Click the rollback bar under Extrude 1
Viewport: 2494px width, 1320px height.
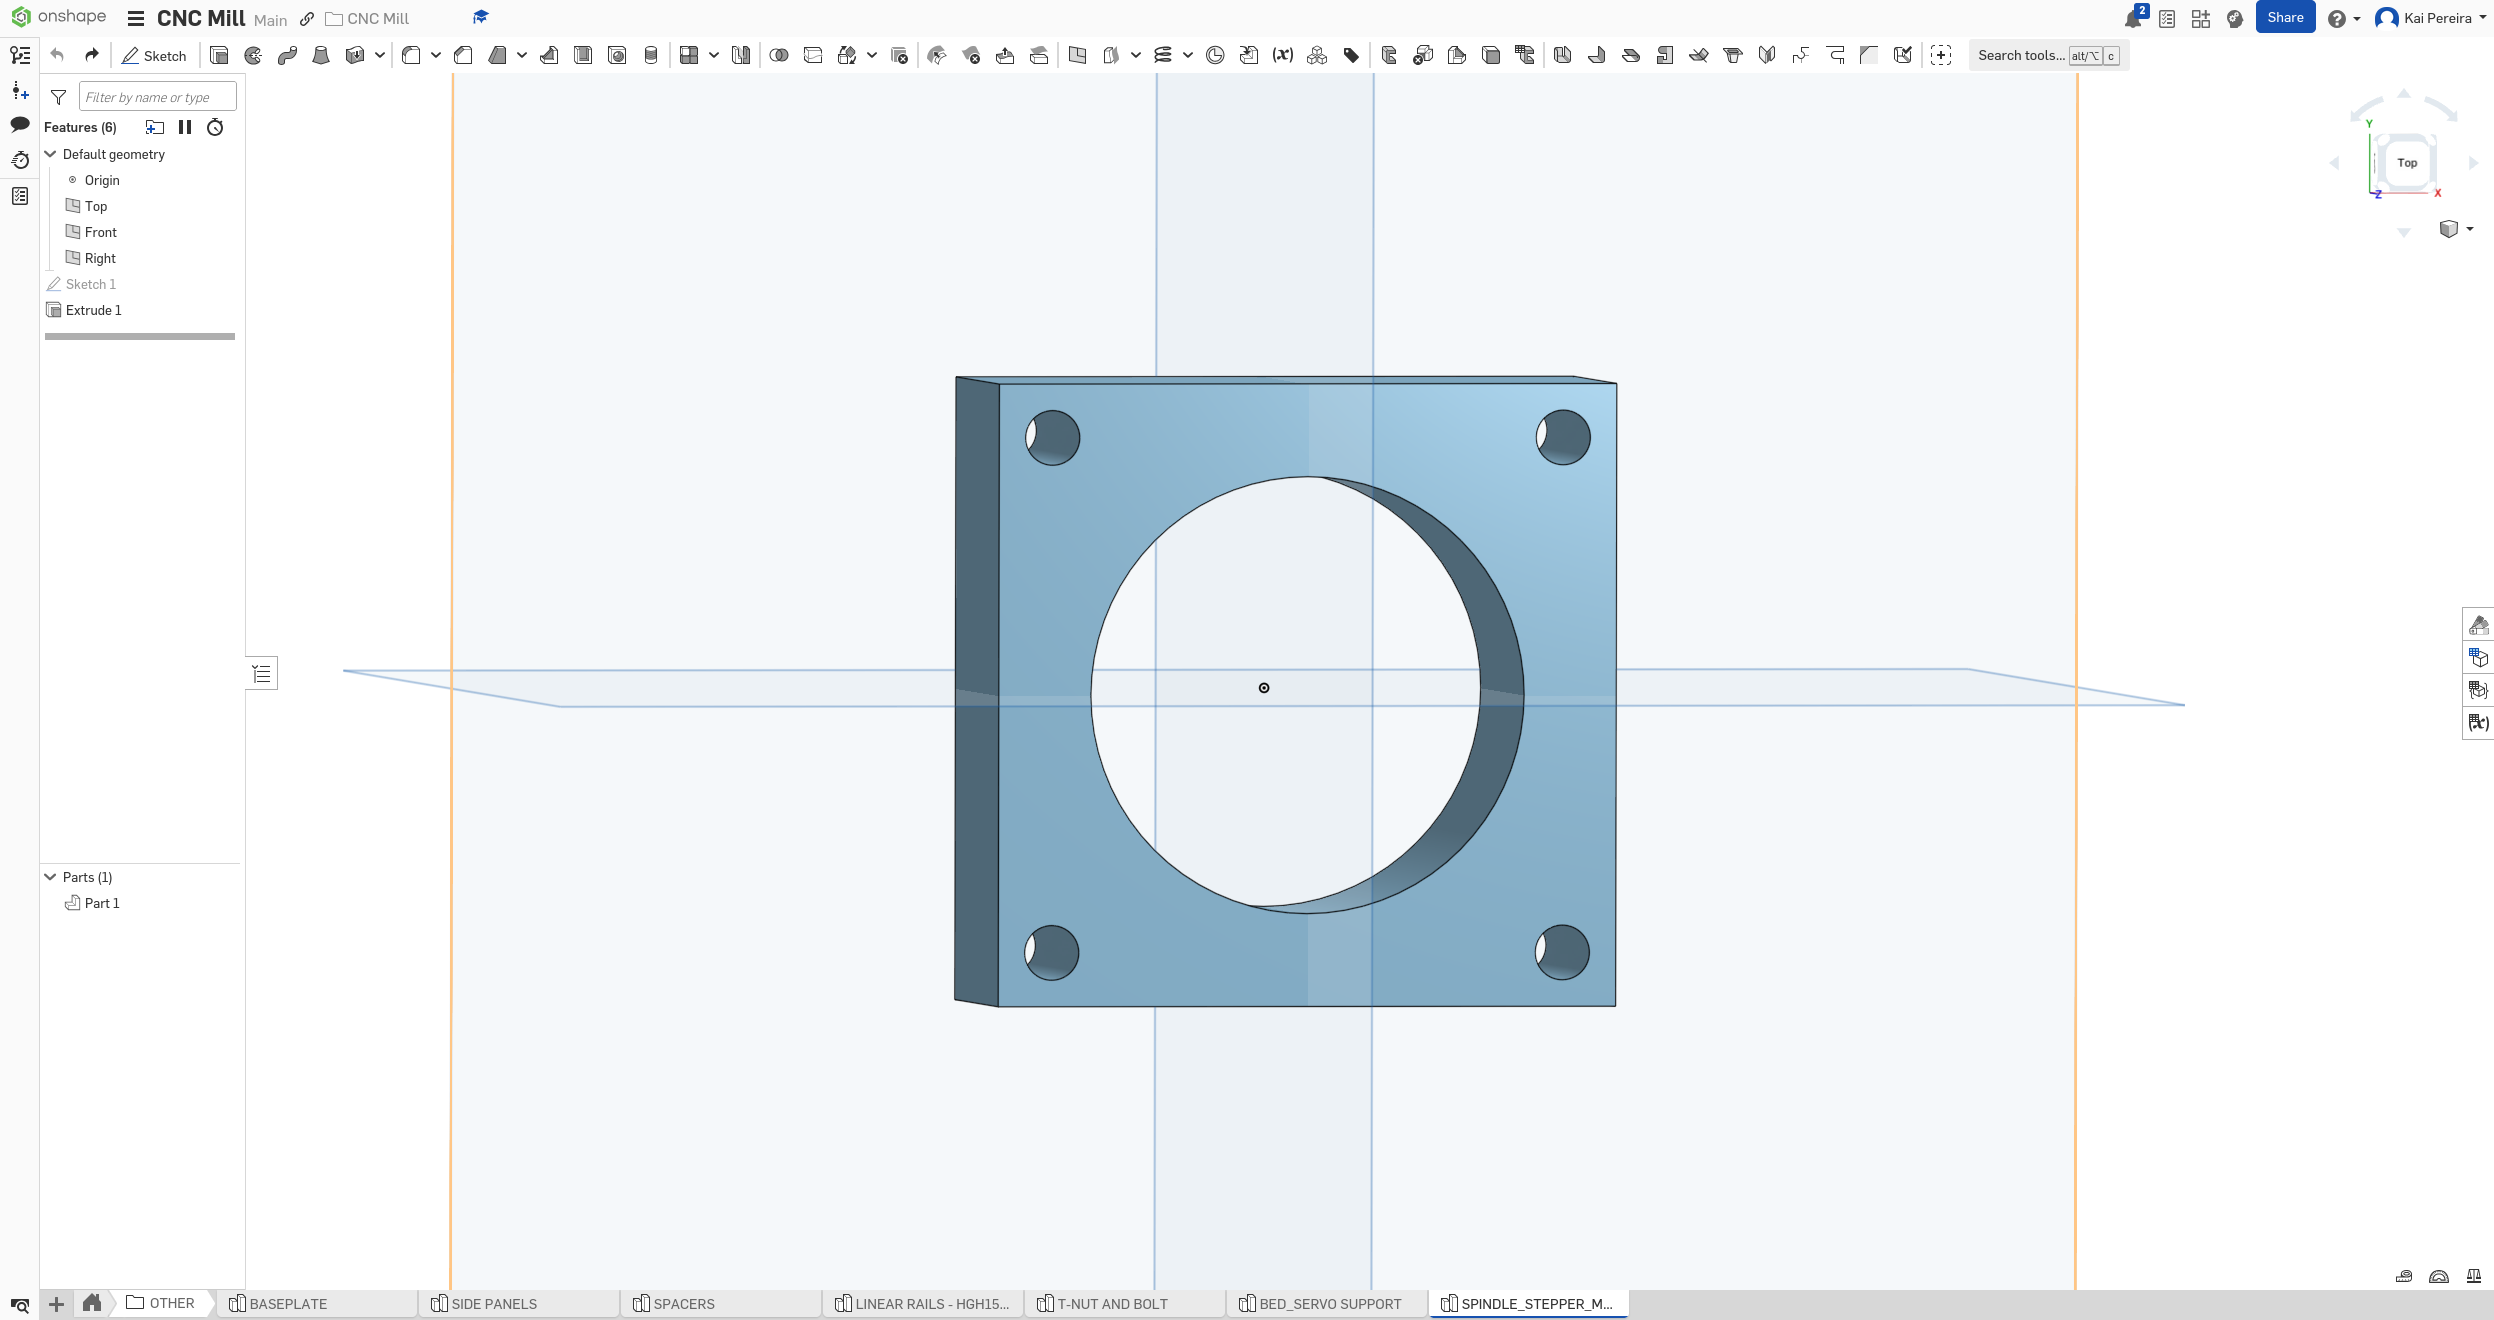tap(140, 336)
